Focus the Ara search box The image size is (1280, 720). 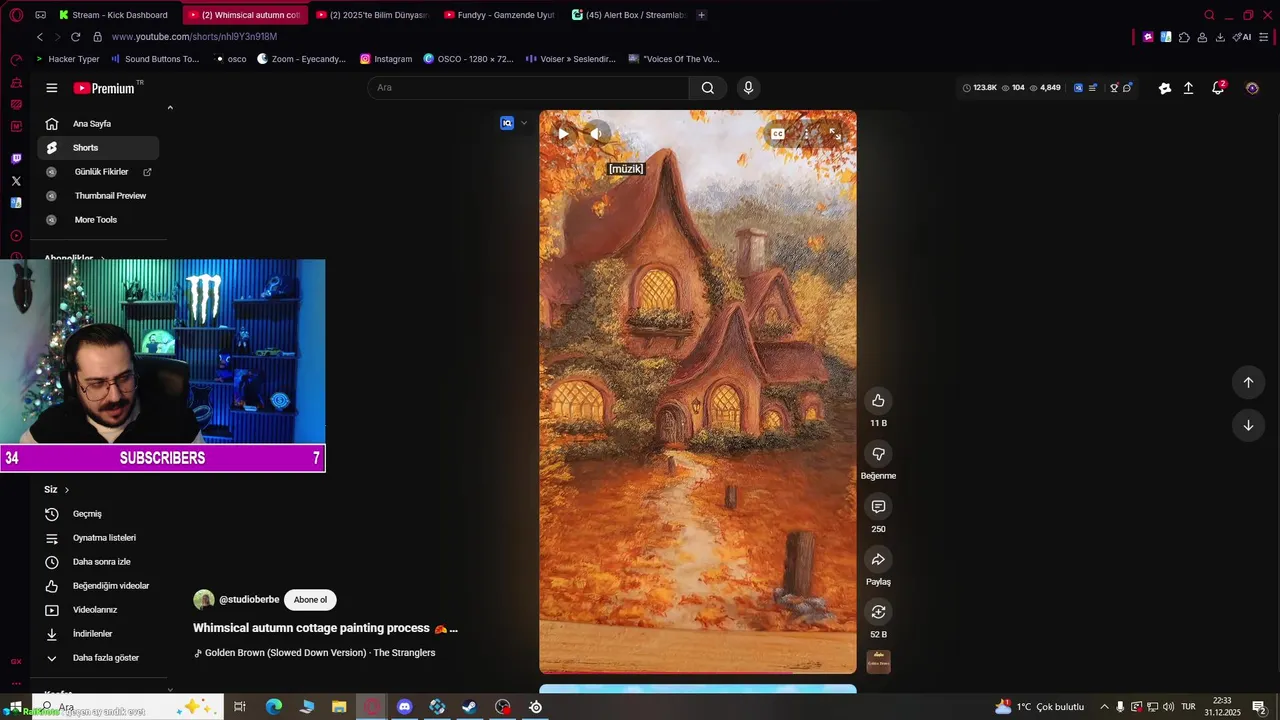pos(528,88)
